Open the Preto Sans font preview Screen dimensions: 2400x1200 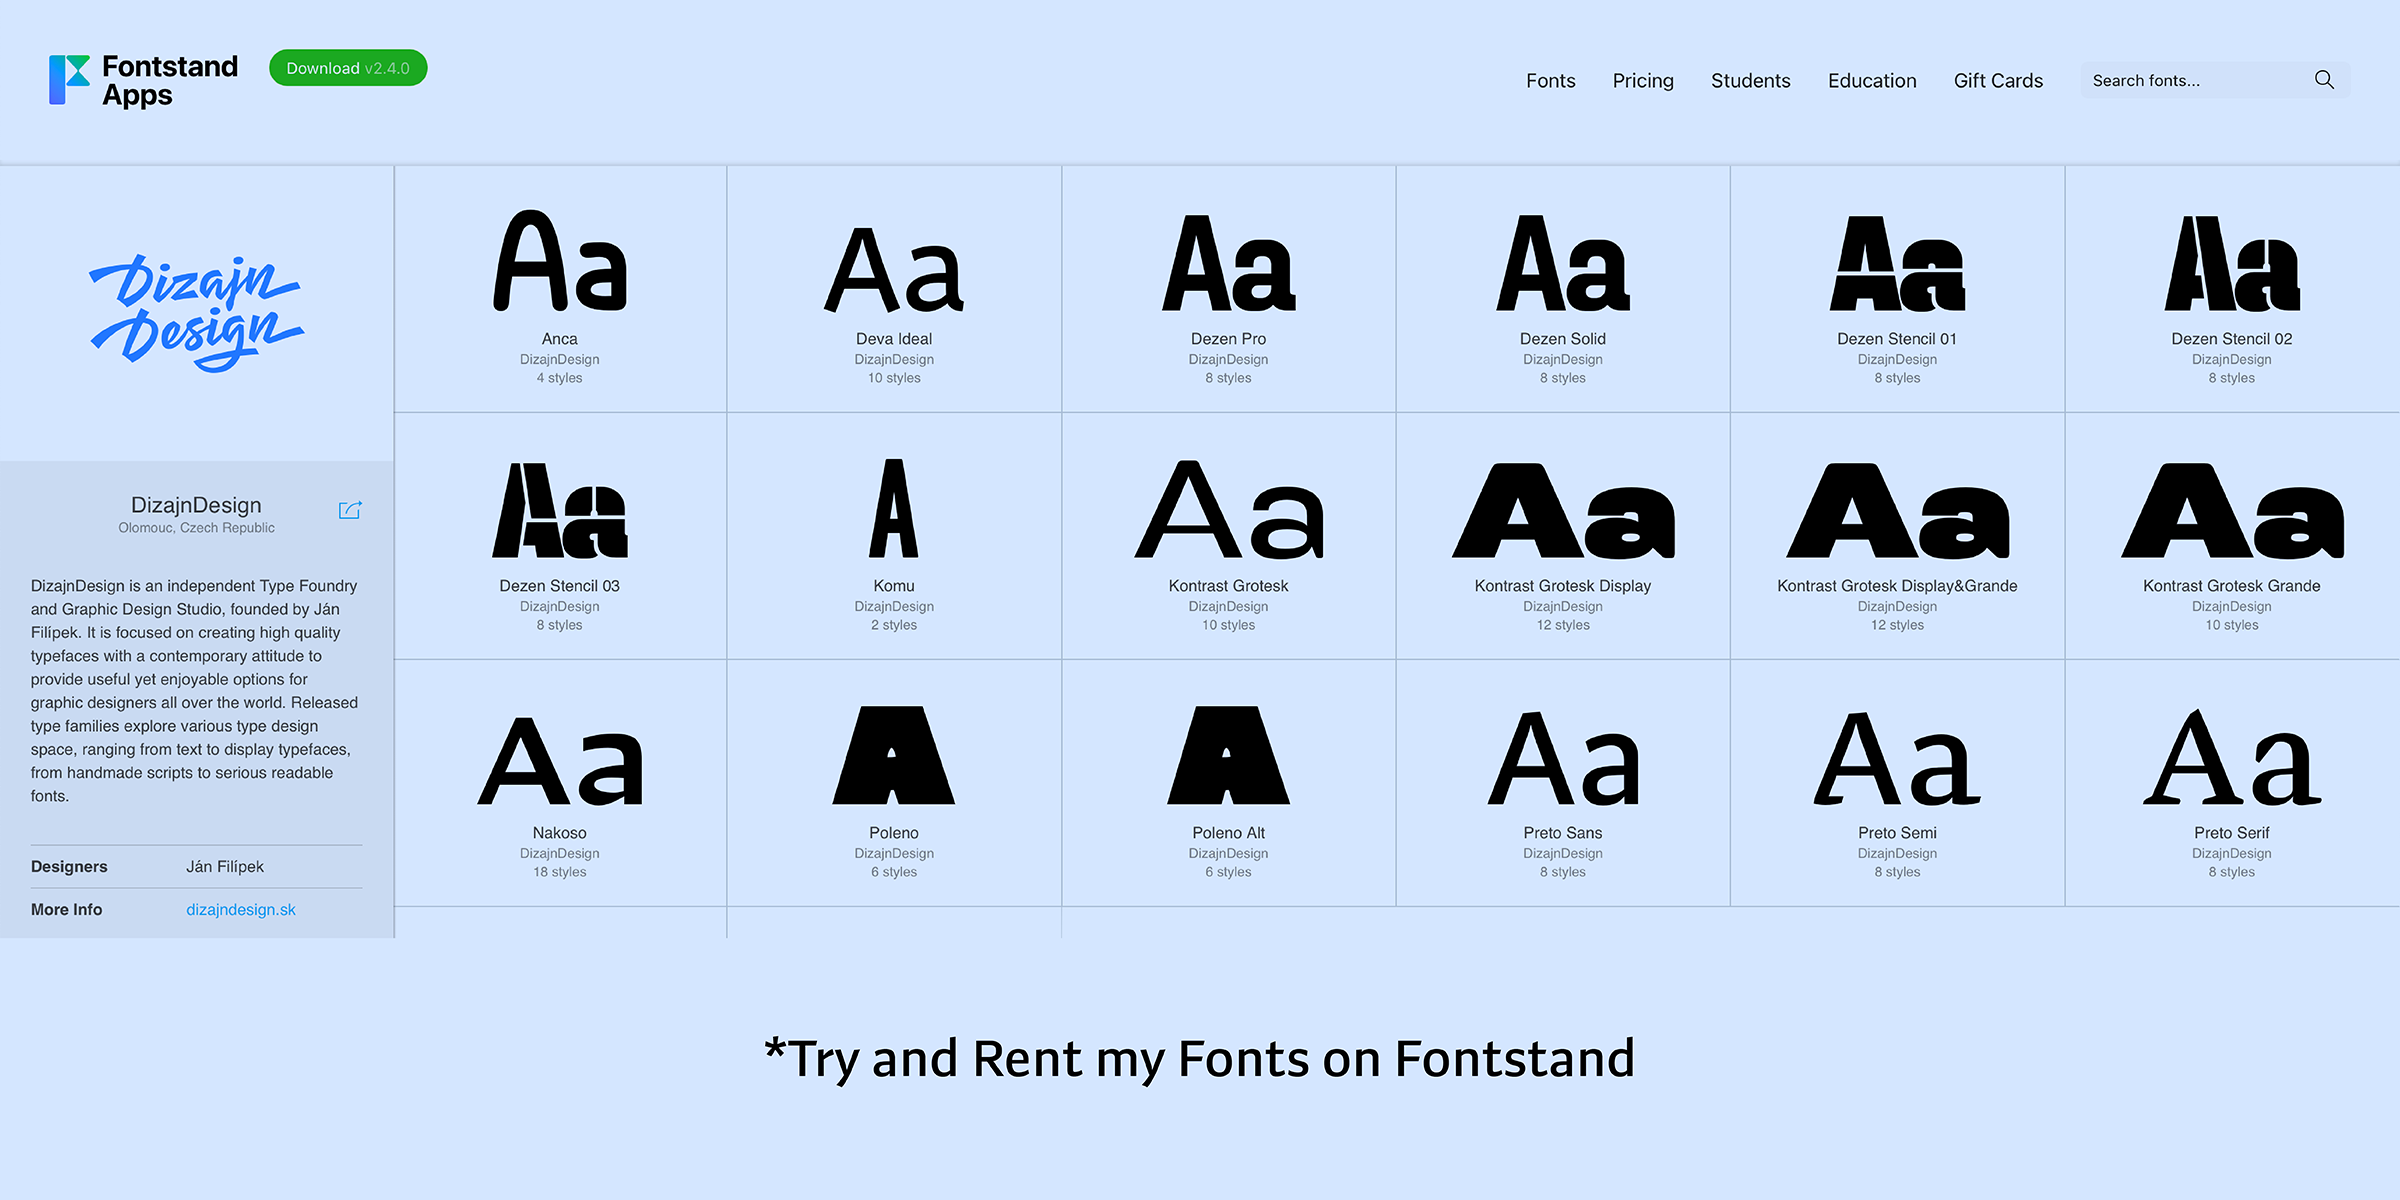click(1563, 783)
